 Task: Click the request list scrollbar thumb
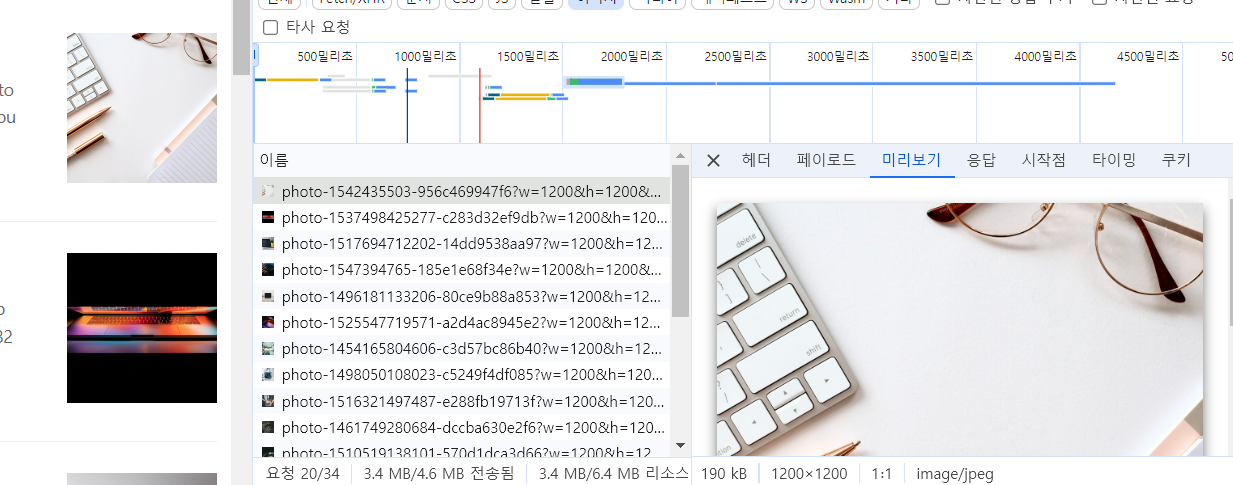pyautogui.click(x=680, y=241)
